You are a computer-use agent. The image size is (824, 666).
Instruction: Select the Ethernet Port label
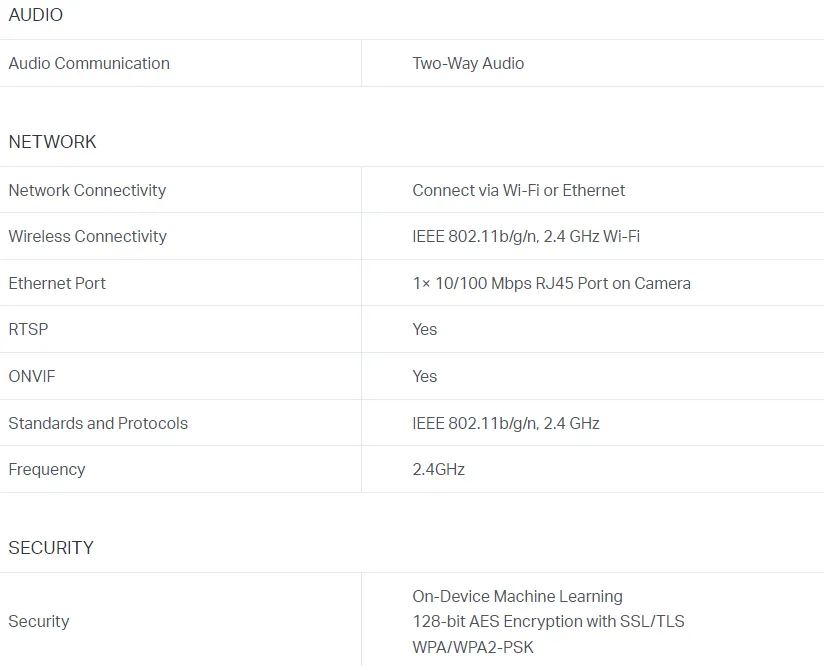pos(57,283)
